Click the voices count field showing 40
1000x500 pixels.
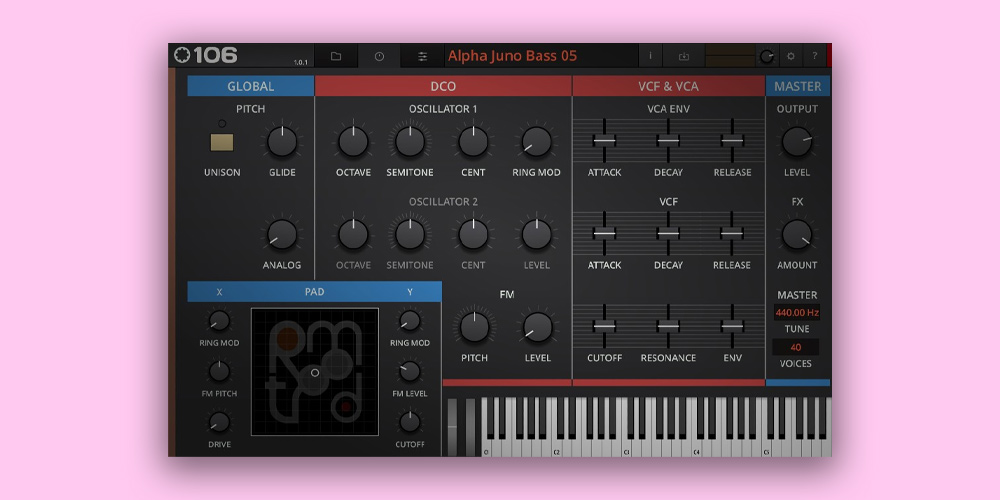coord(796,348)
